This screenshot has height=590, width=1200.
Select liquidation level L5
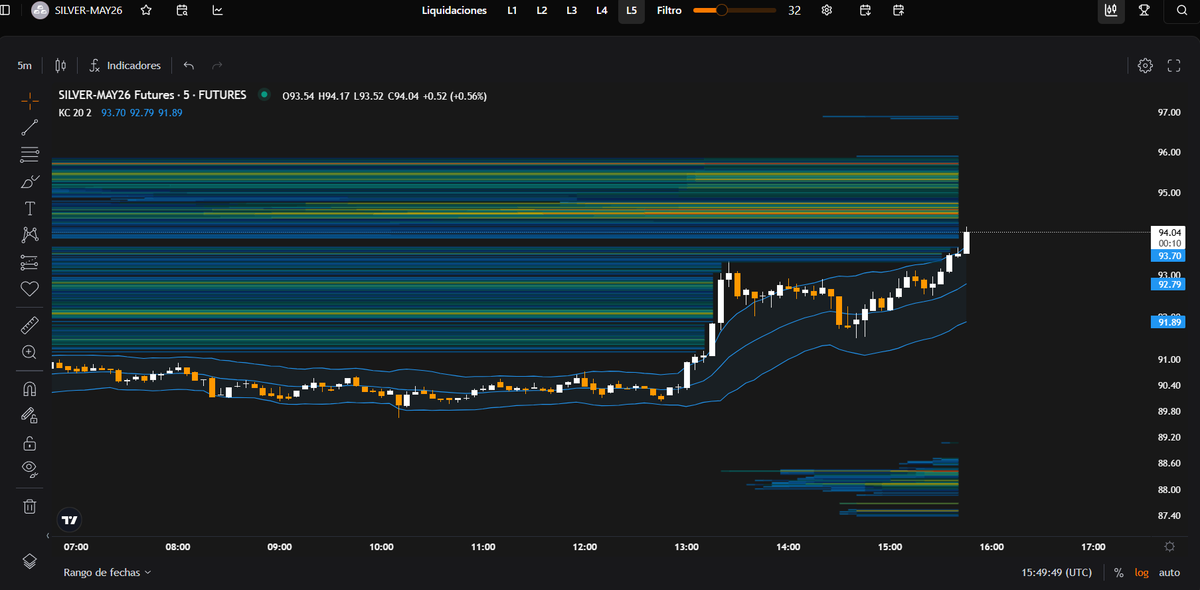click(631, 10)
